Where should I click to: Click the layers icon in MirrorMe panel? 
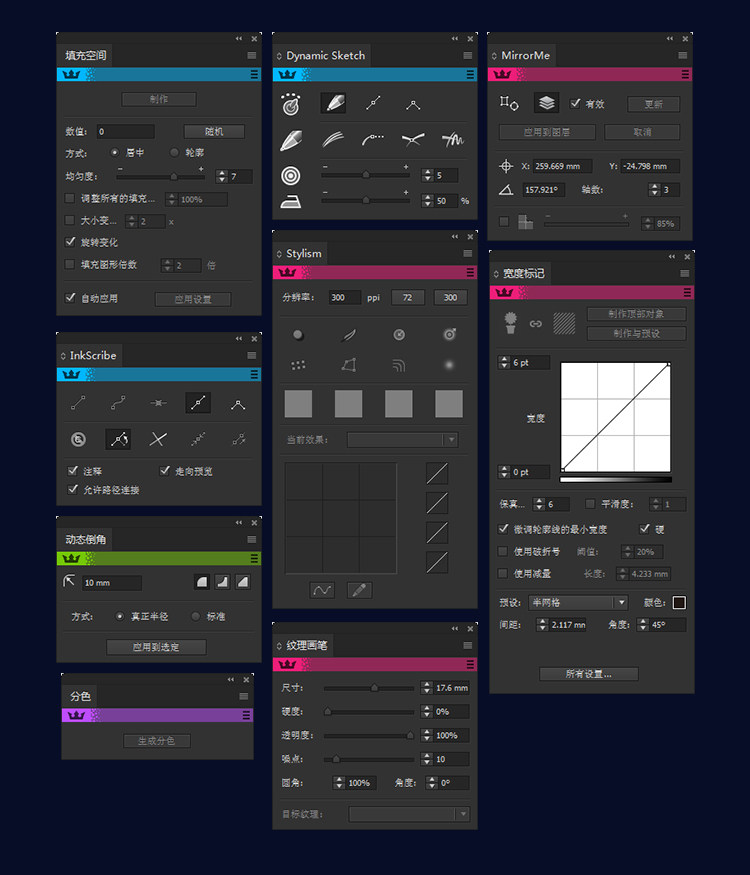pyautogui.click(x=546, y=103)
